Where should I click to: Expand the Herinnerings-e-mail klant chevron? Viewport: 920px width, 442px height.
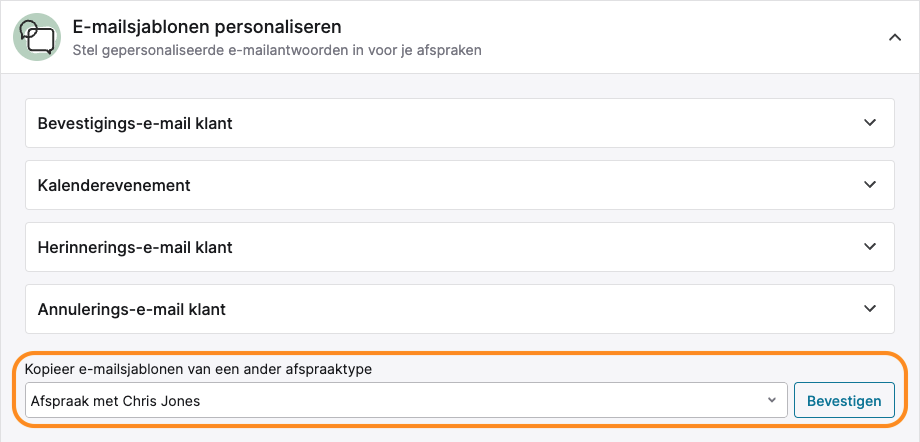pyautogui.click(x=870, y=247)
